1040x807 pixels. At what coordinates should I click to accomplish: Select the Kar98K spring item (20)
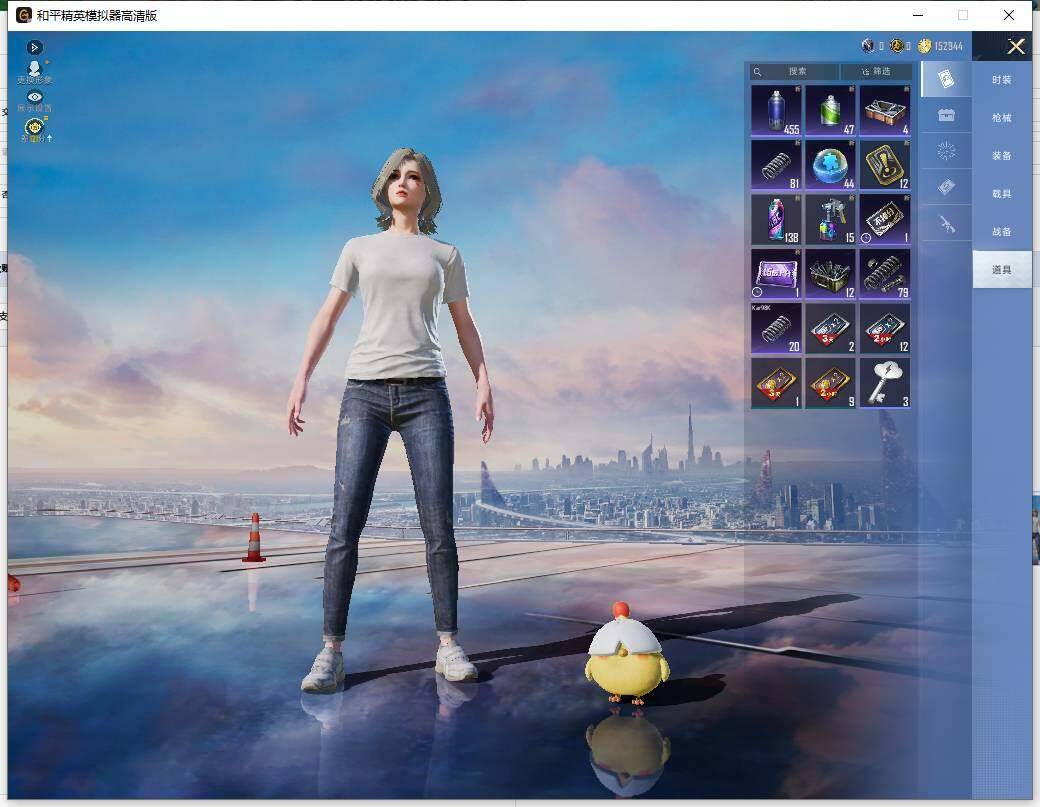coord(776,329)
